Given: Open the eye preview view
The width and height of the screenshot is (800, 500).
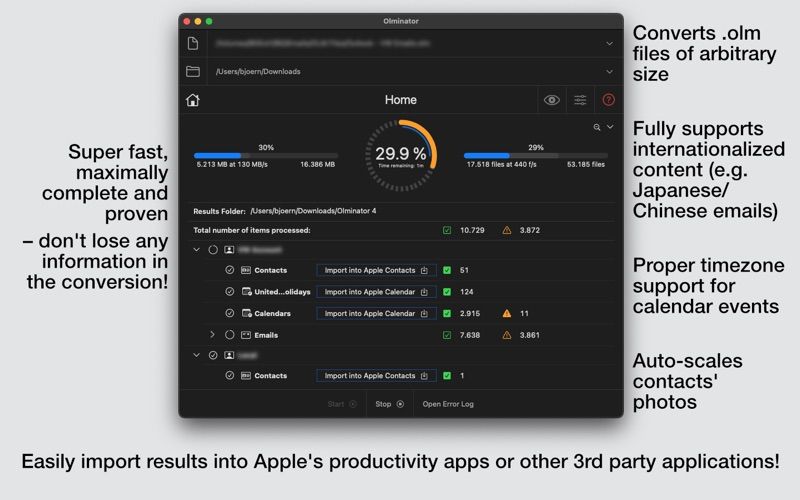Looking at the screenshot, I should pyautogui.click(x=552, y=100).
